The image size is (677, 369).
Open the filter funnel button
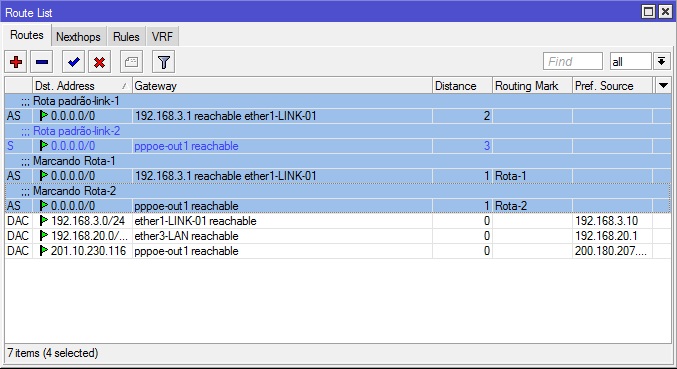point(163,62)
